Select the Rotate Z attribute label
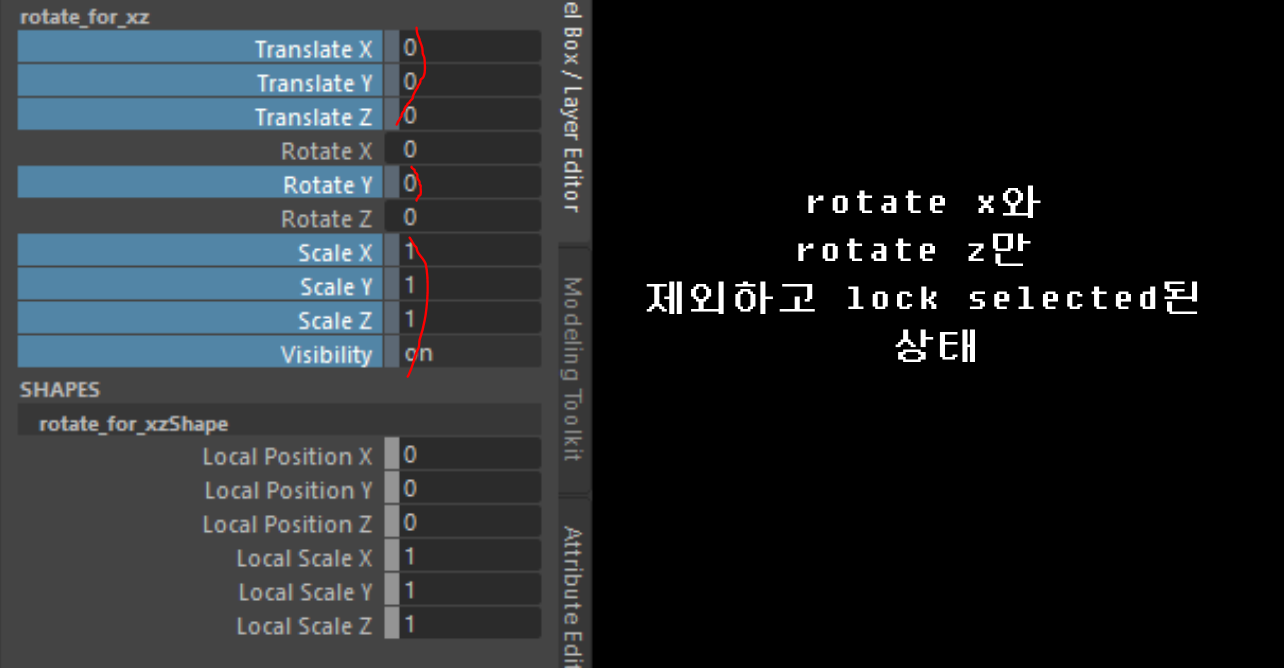1284x668 pixels. [x=327, y=219]
